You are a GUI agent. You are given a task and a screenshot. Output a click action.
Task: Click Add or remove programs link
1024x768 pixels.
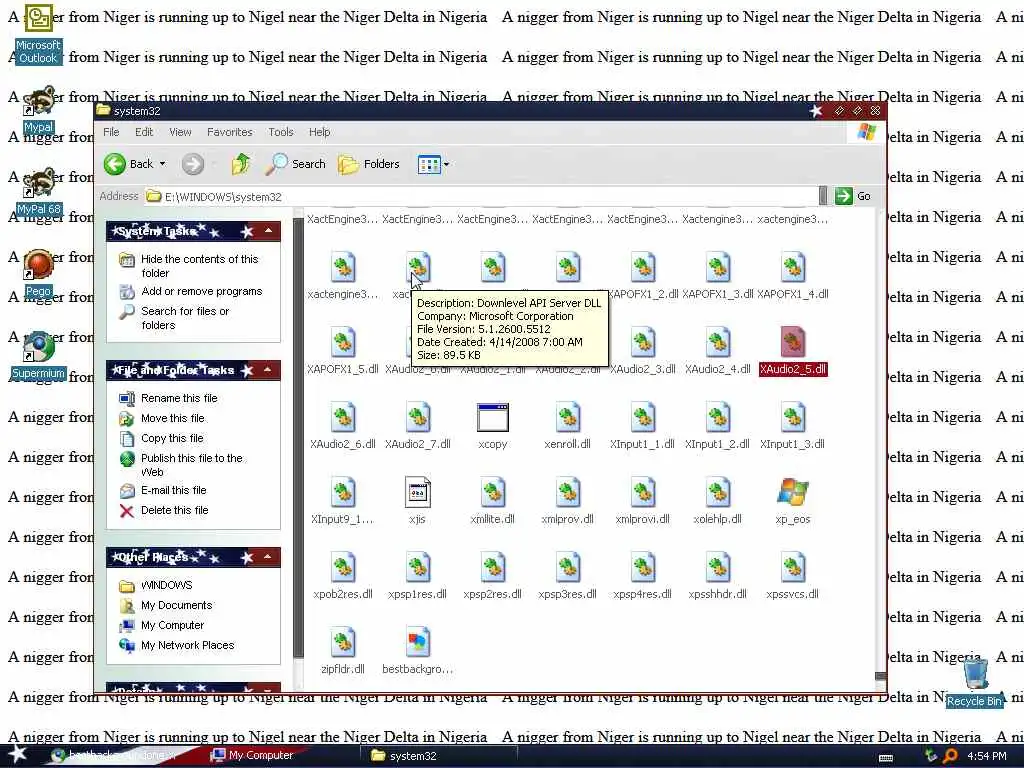click(201, 291)
